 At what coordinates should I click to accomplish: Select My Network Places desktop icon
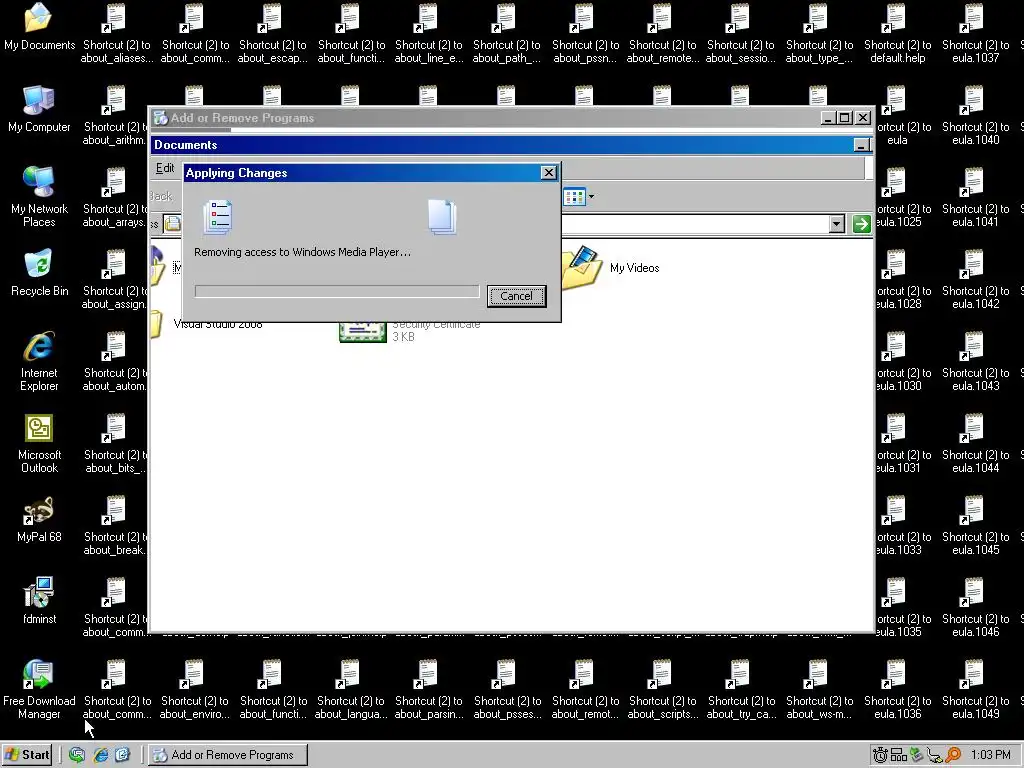tap(39, 197)
